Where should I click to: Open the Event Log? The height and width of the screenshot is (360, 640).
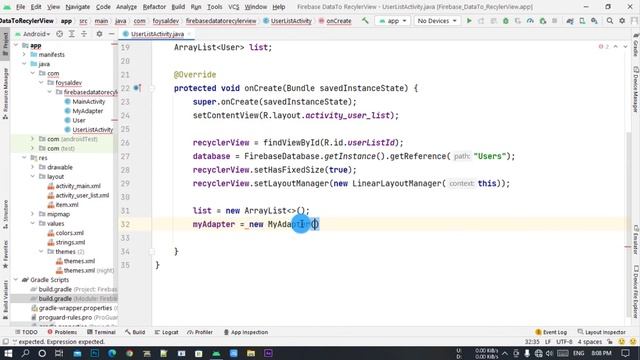(x=551, y=332)
